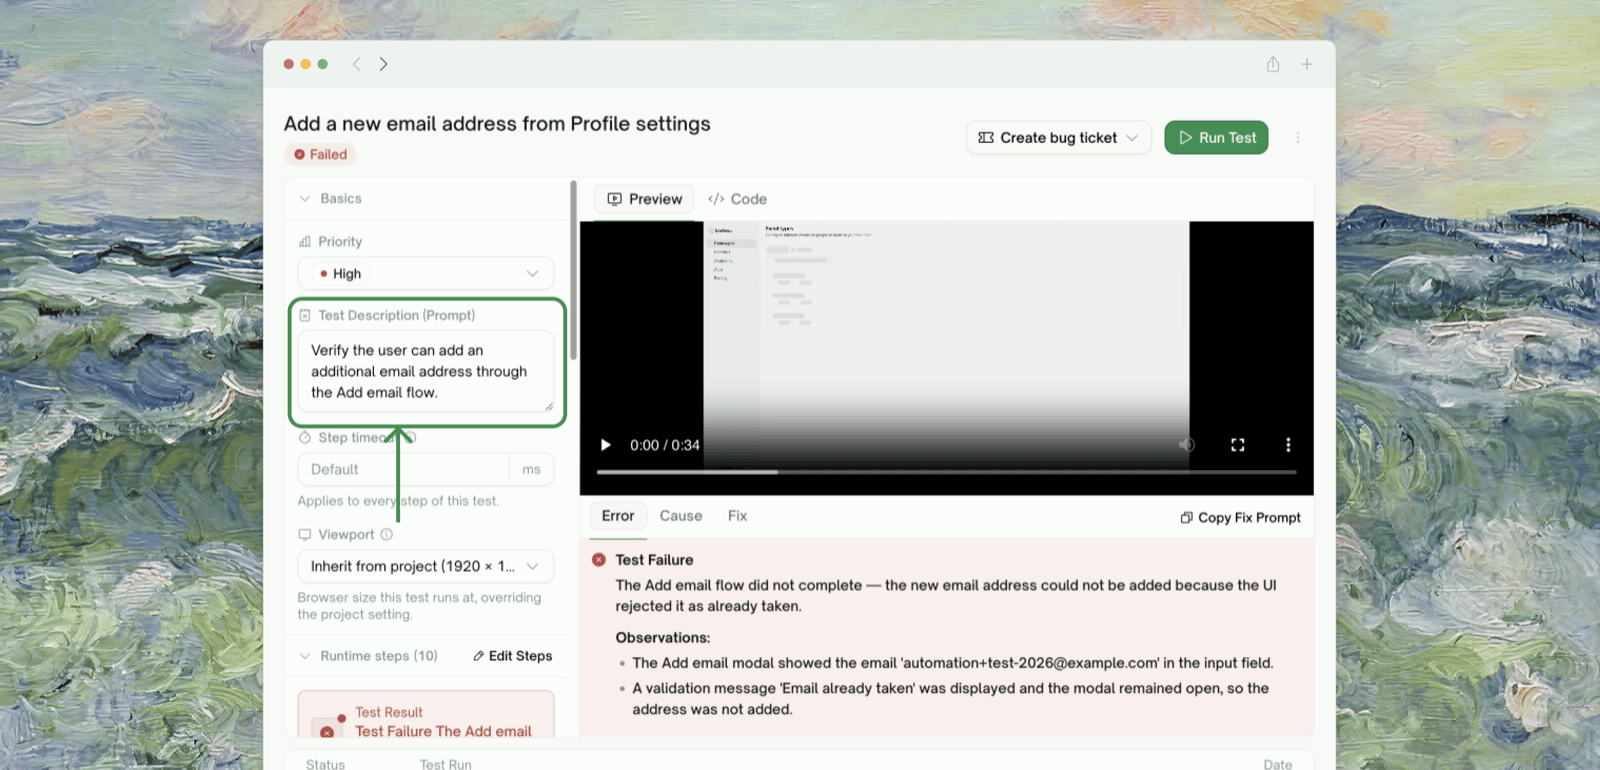Image resolution: width=1600 pixels, height=770 pixels.
Task: Go back with the left chevron arrow
Action: [356, 64]
